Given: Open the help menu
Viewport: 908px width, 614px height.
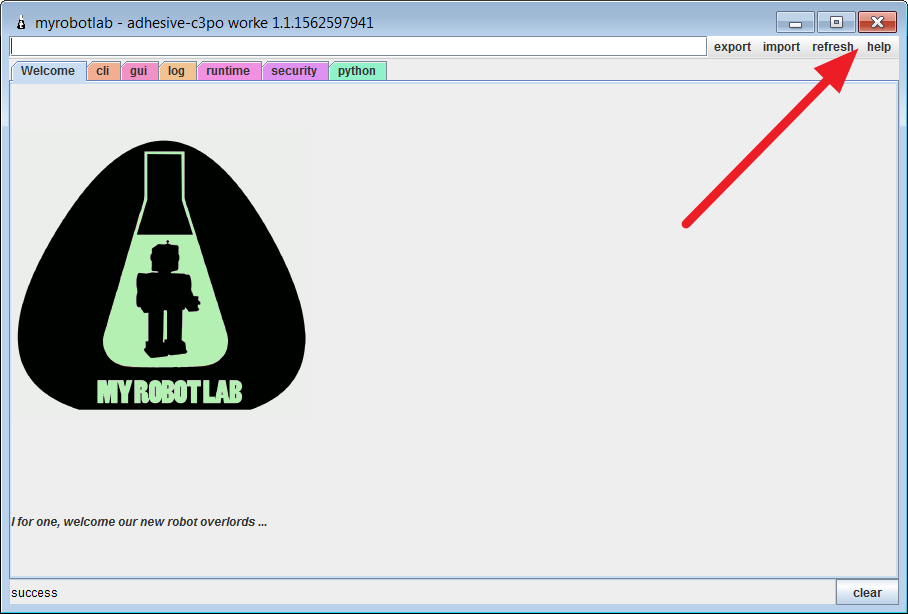Looking at the screenshot, I should (x=878, y=47).
